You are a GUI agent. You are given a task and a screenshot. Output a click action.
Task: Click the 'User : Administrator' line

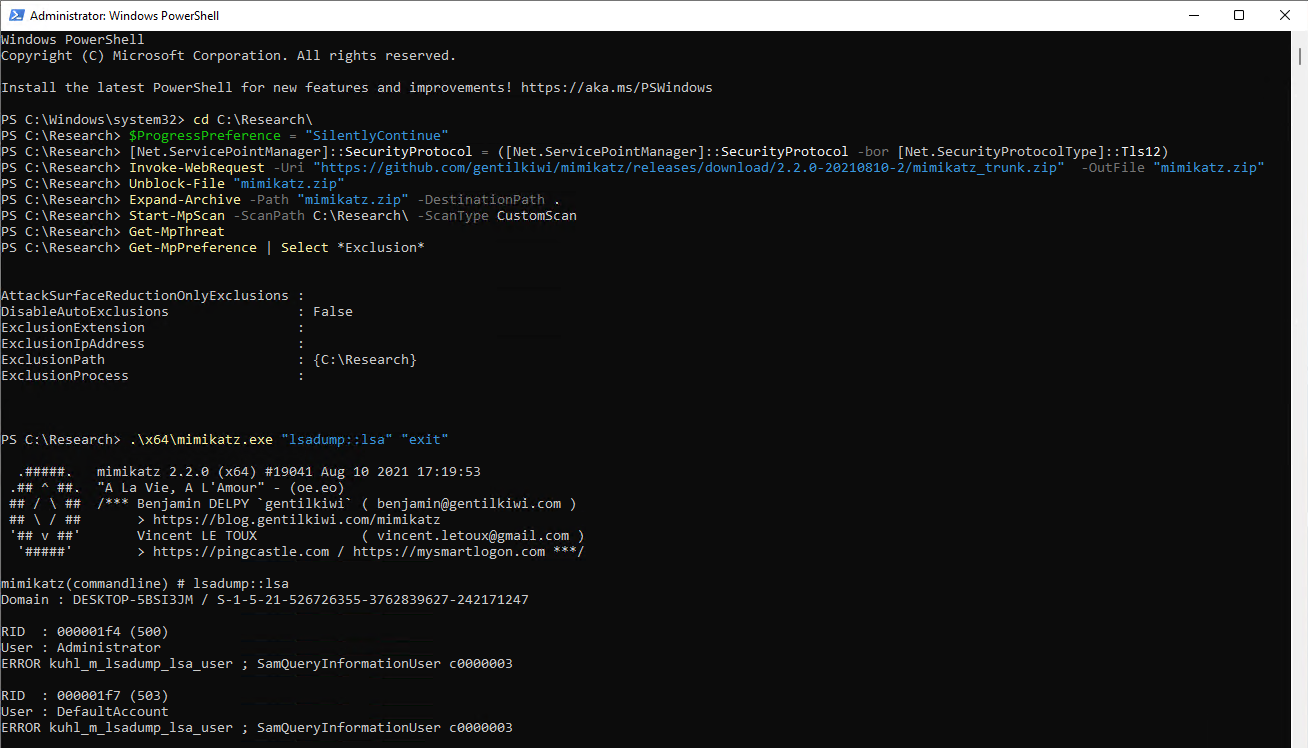click(81, 648)
